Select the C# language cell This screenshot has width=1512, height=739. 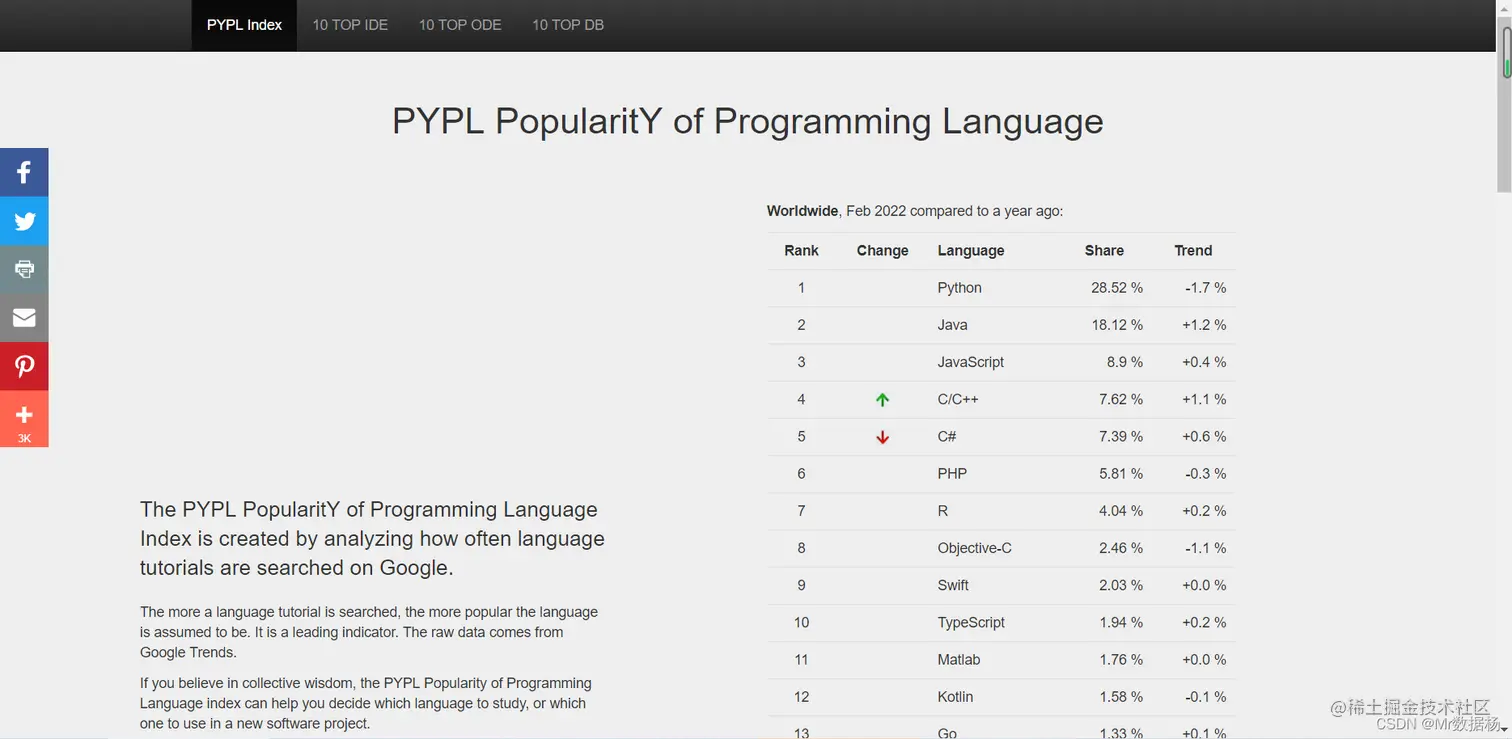[947, 436]
